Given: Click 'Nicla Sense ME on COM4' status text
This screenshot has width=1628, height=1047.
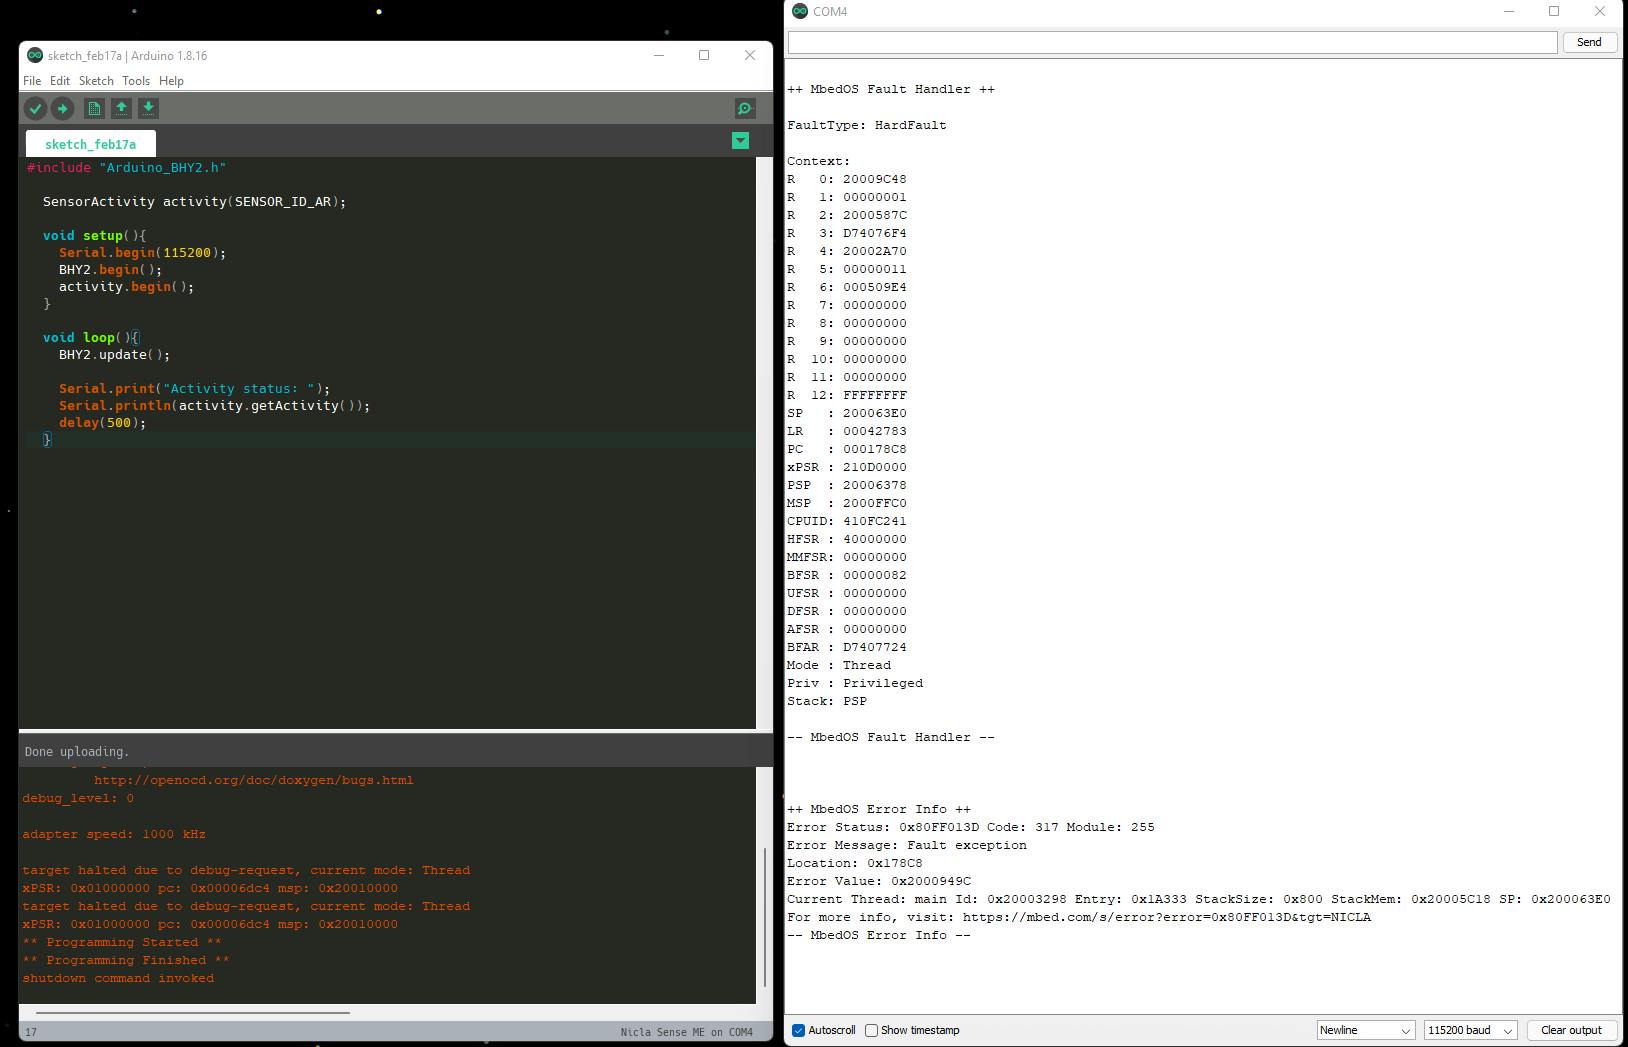Looking at the screenshot, I should click(686, 1032).
